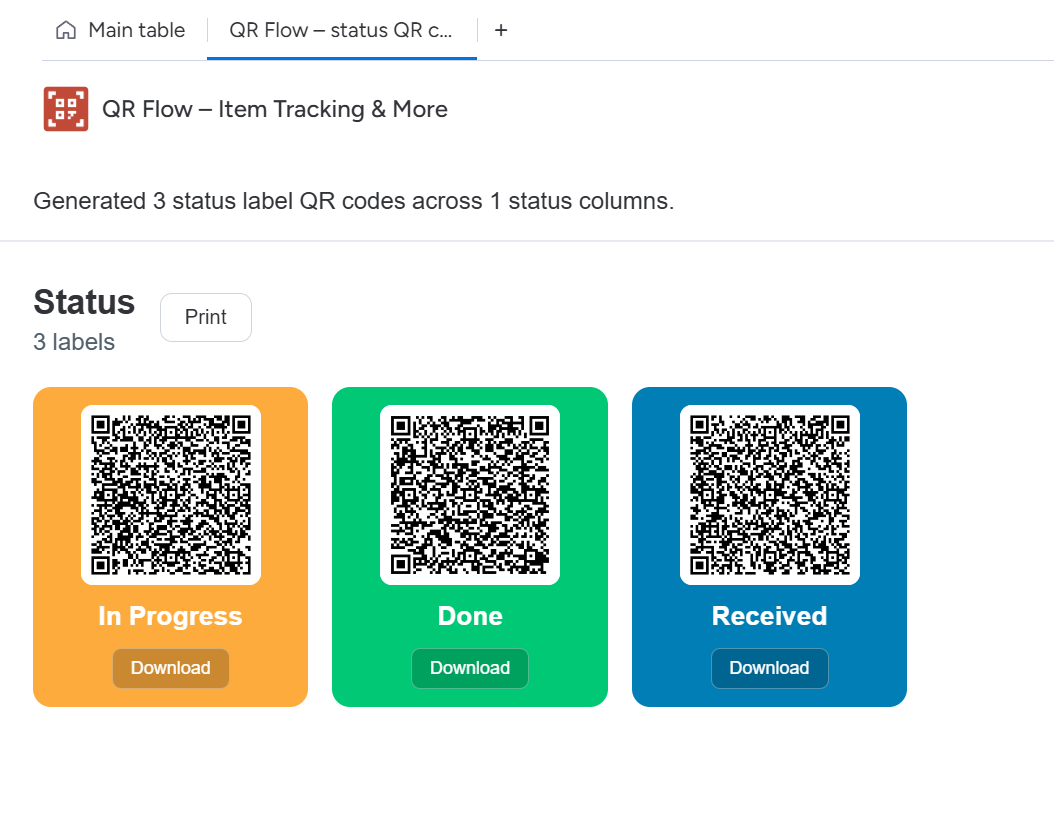Click the red QR Flow app logo
The height and width of the screenshot is (827, 1054).
coord(66,109)
